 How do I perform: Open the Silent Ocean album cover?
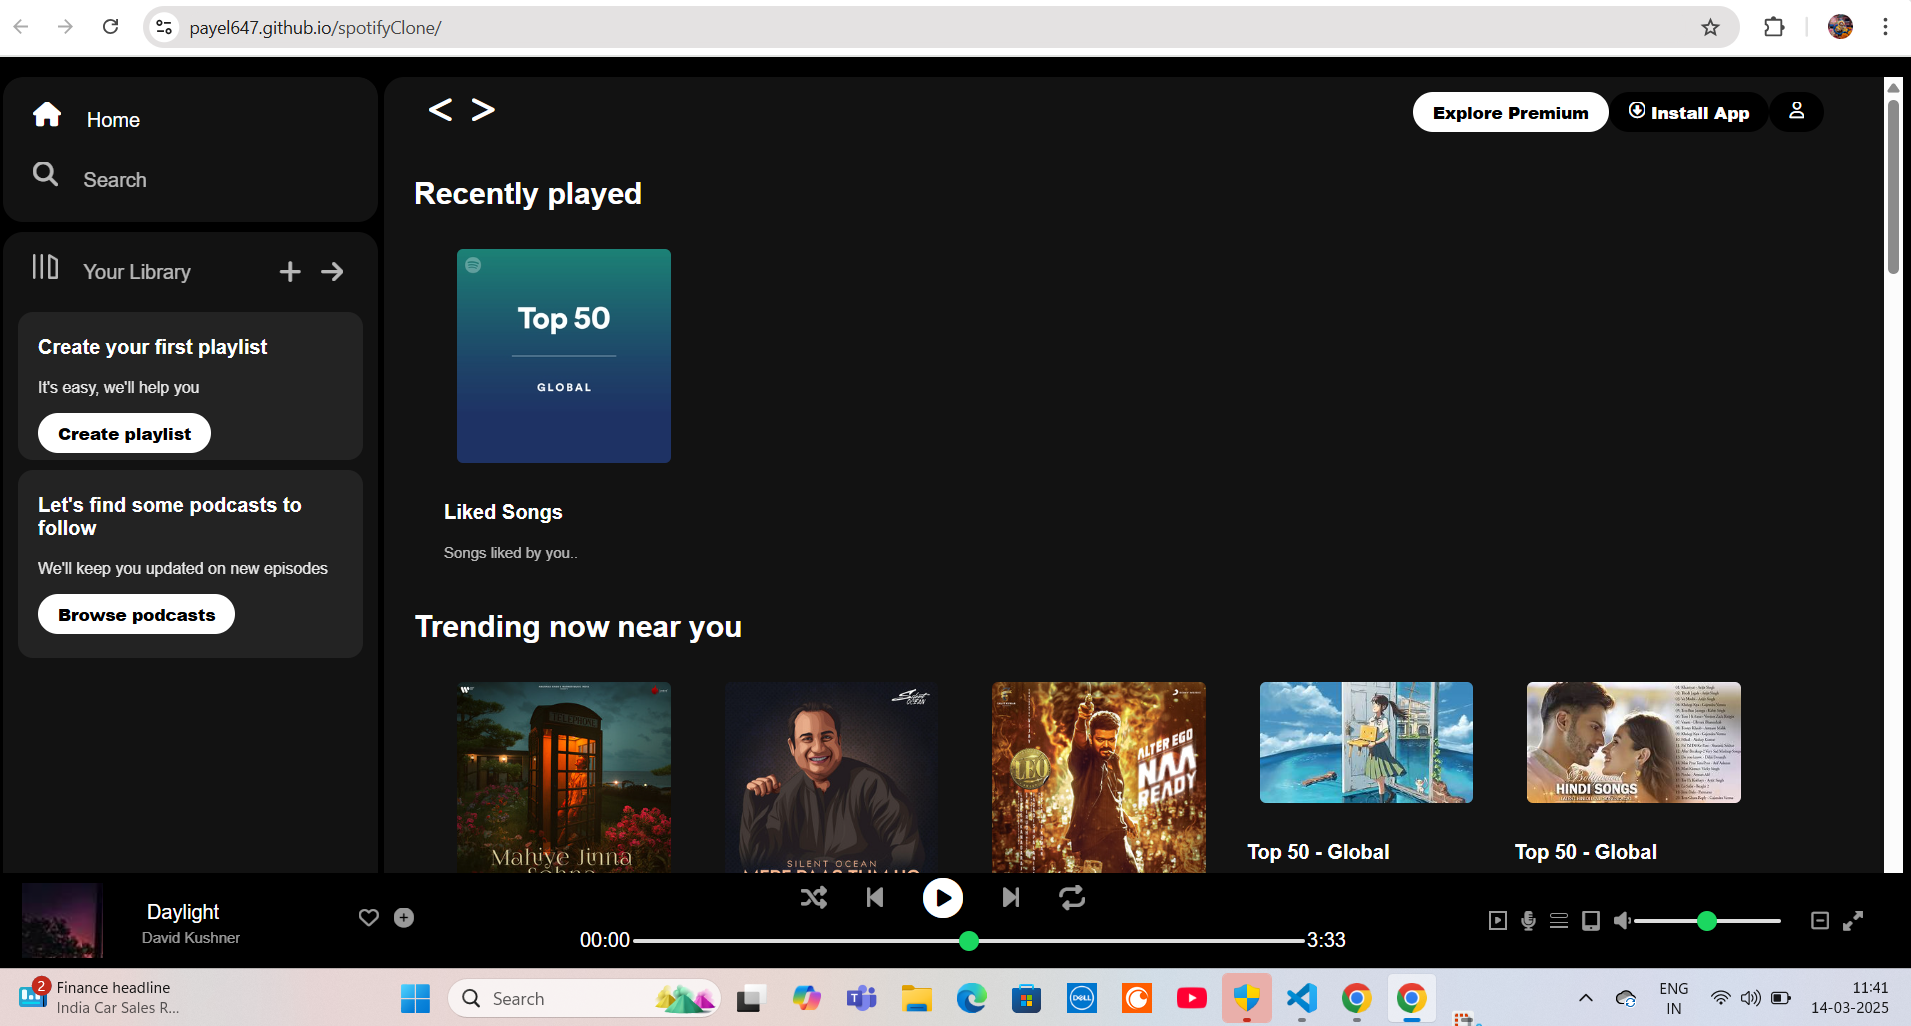pyautogui.click(x=831, y=777)
